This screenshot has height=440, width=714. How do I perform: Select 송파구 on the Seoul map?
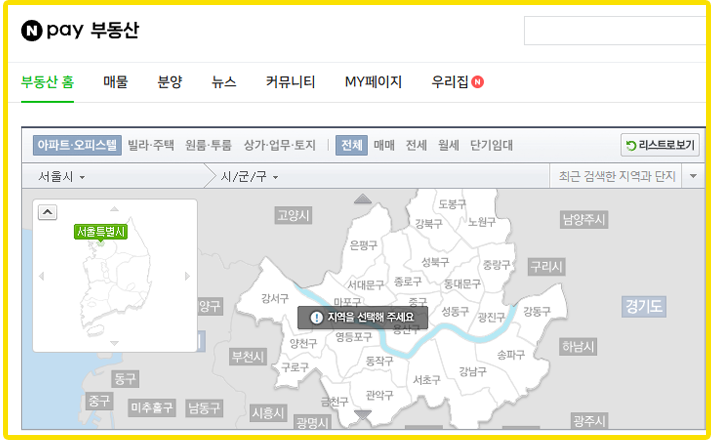(510, 354)
